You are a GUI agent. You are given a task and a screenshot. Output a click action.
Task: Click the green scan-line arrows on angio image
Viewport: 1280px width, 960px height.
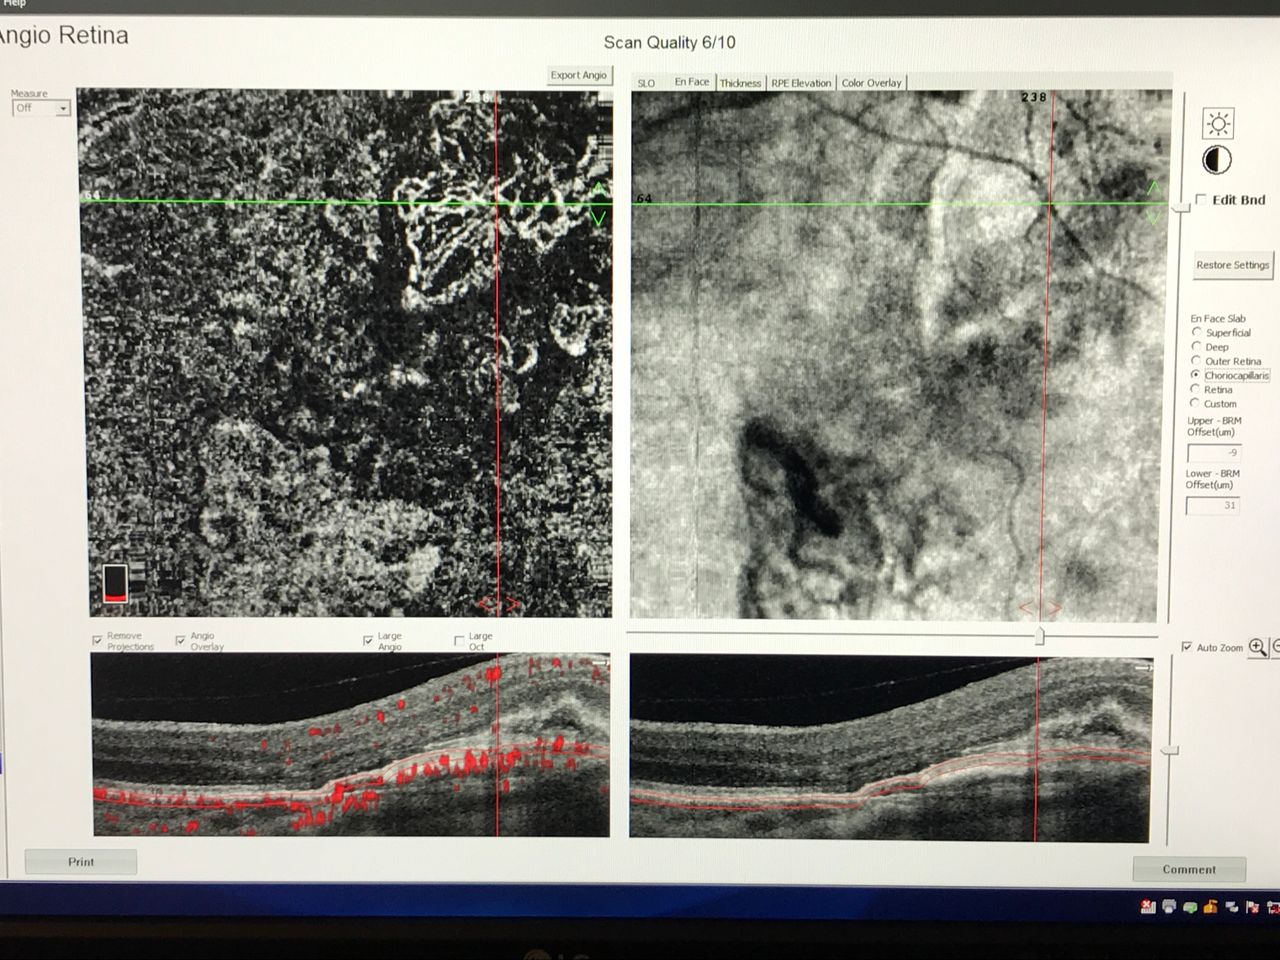click(x=598, y=204)
